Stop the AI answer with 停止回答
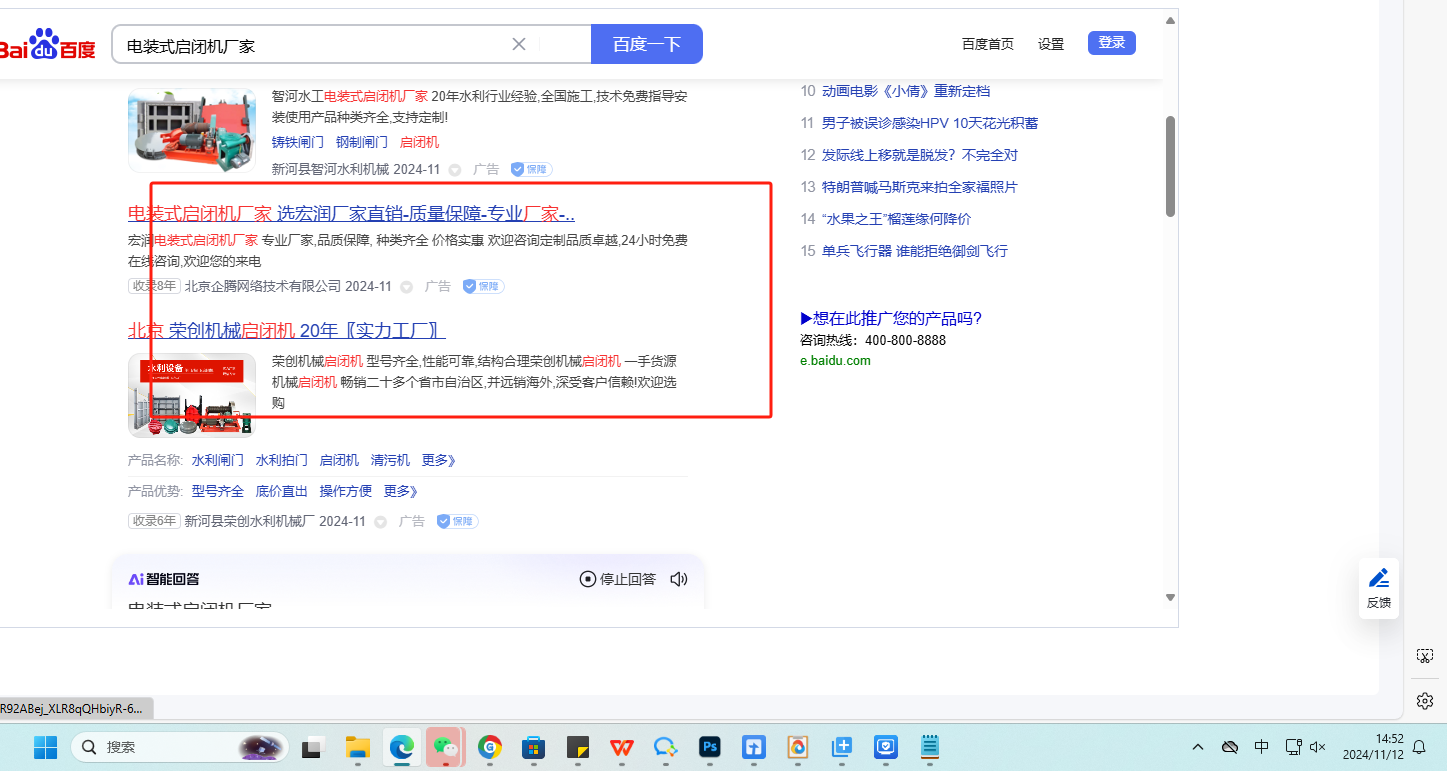 click(618, 579)
